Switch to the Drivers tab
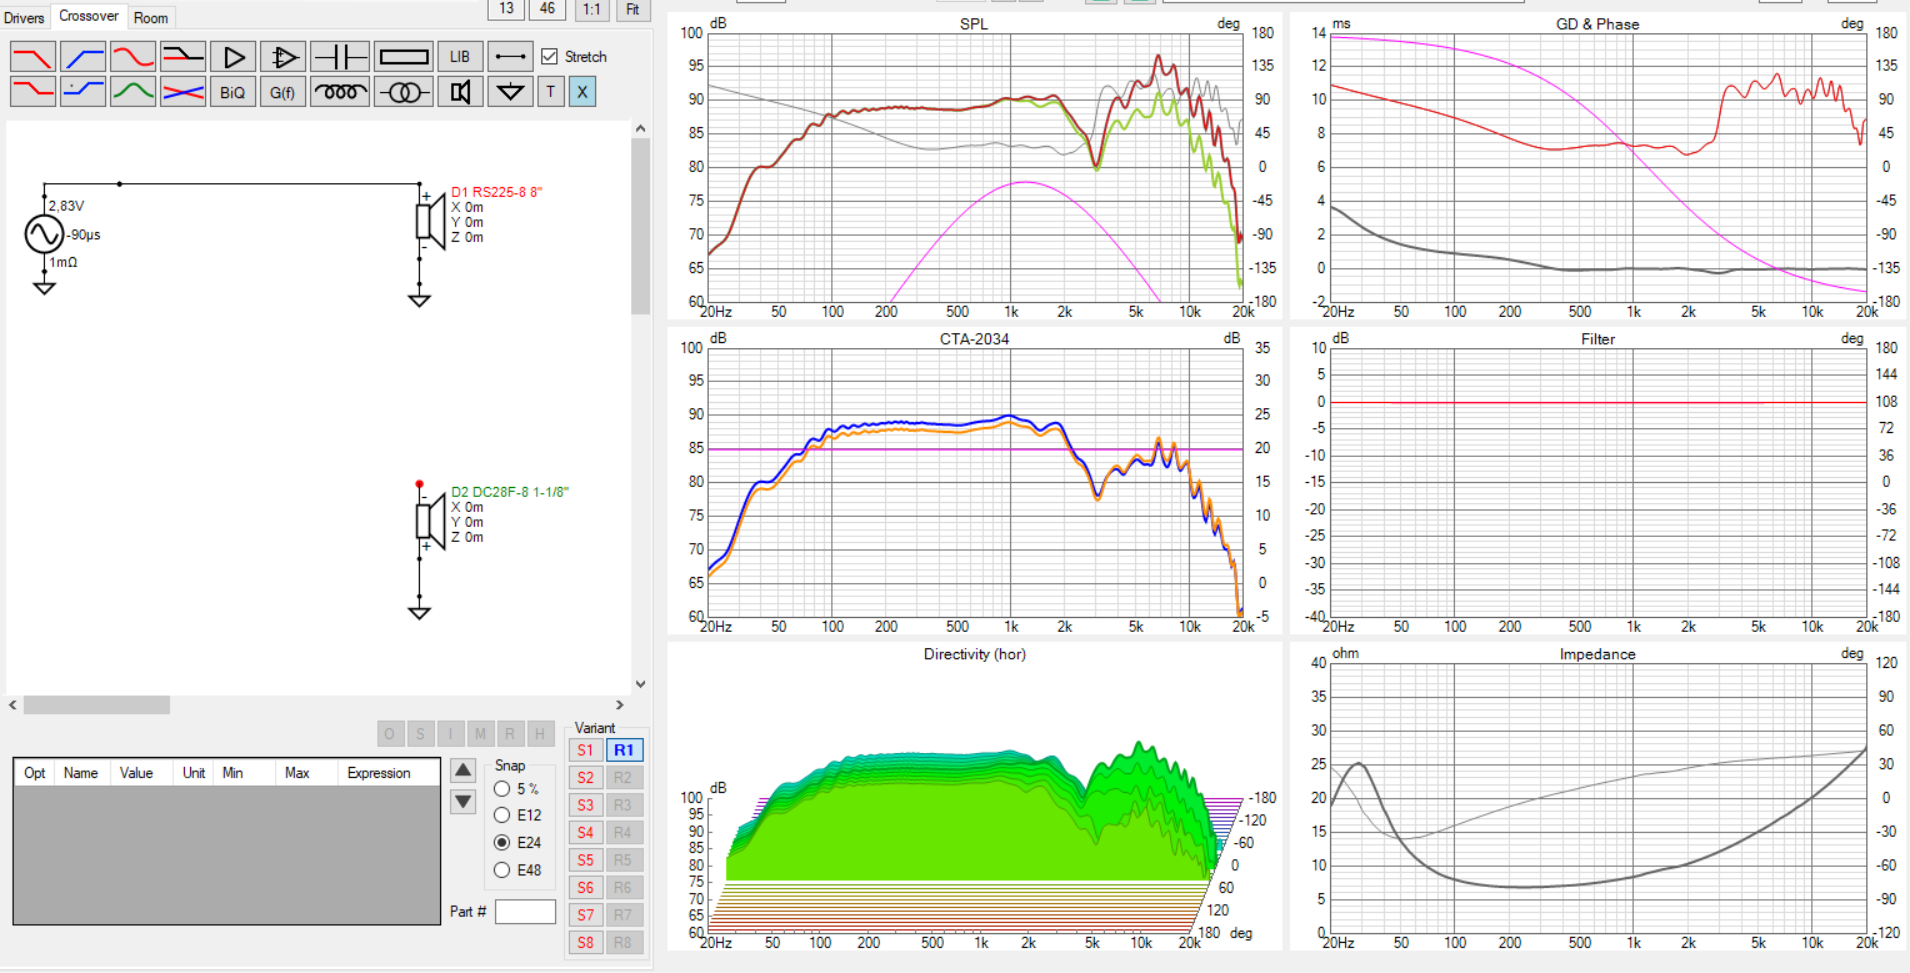Viewport: 1910px width, 973px height. (24, 18)
